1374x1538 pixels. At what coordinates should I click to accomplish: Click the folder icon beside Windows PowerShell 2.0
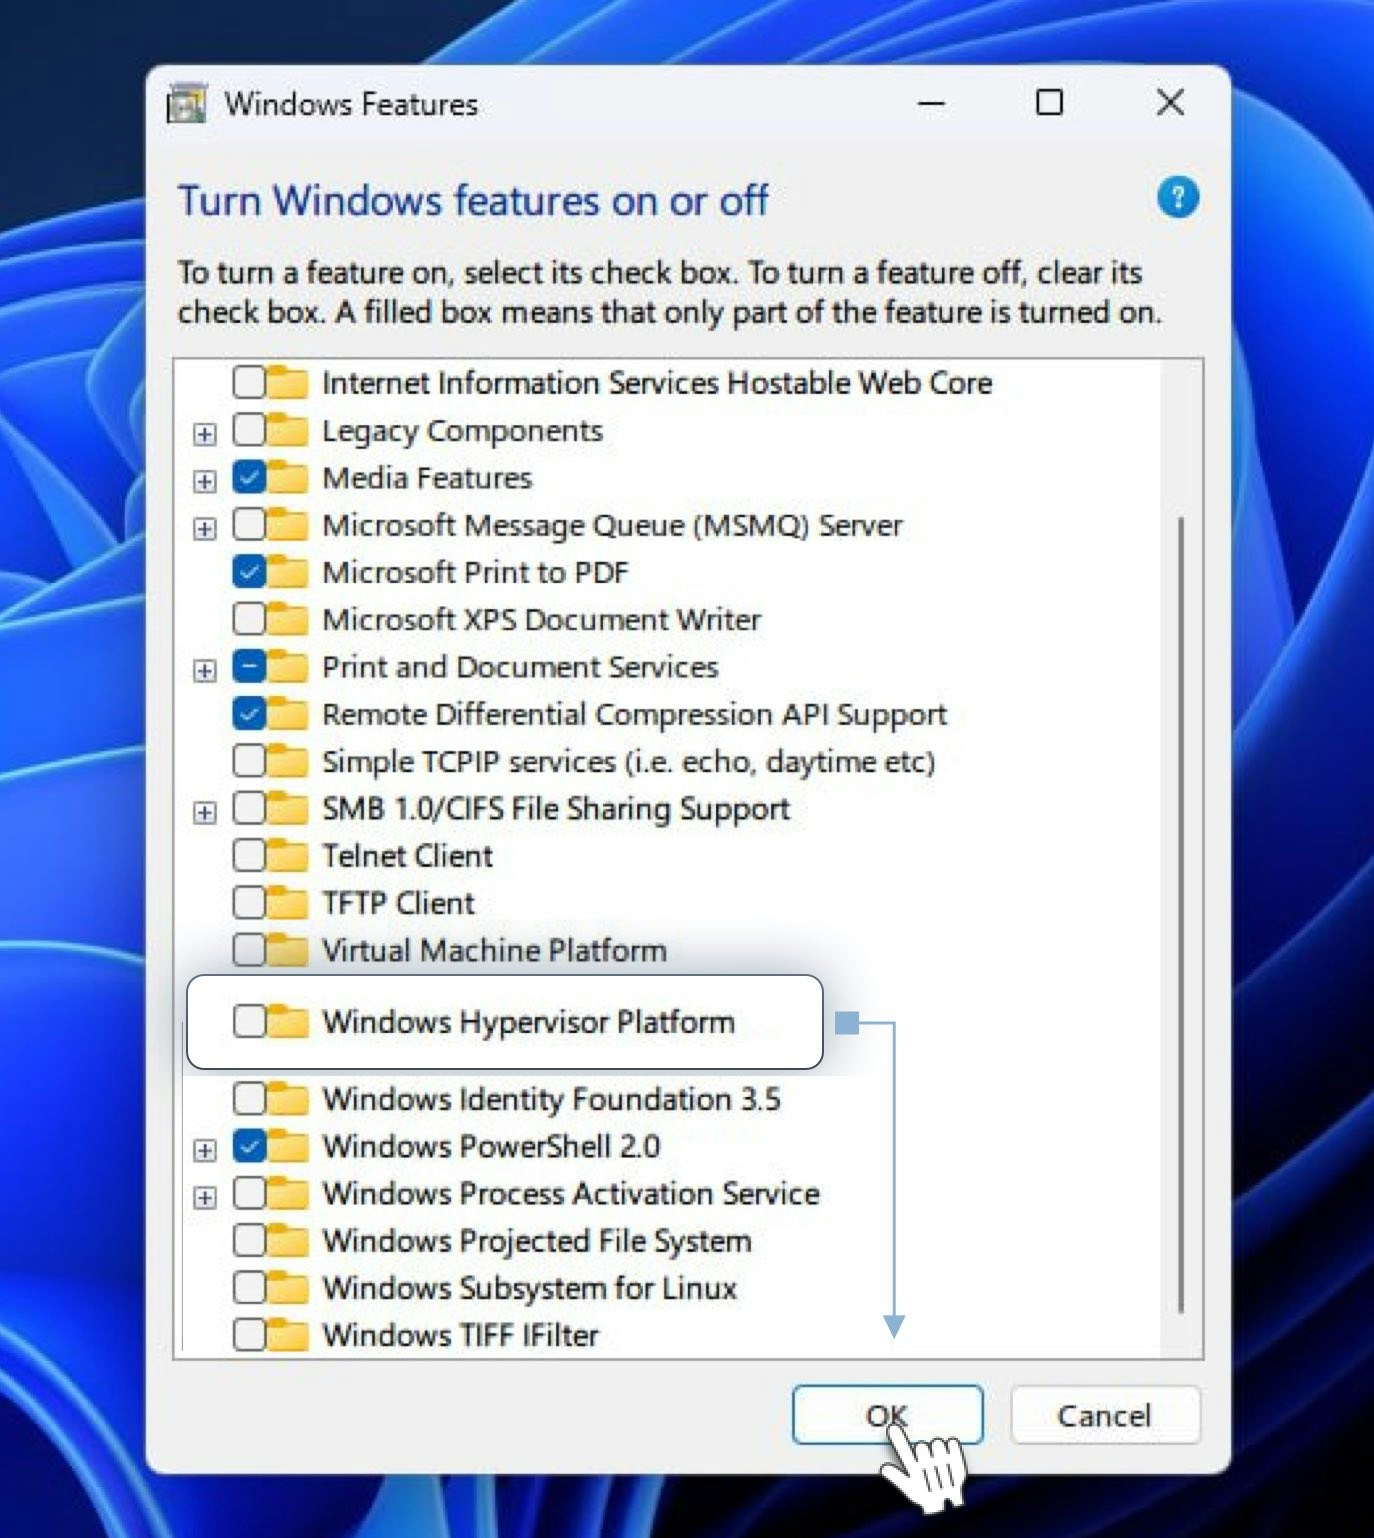[x=288, y=1146]
